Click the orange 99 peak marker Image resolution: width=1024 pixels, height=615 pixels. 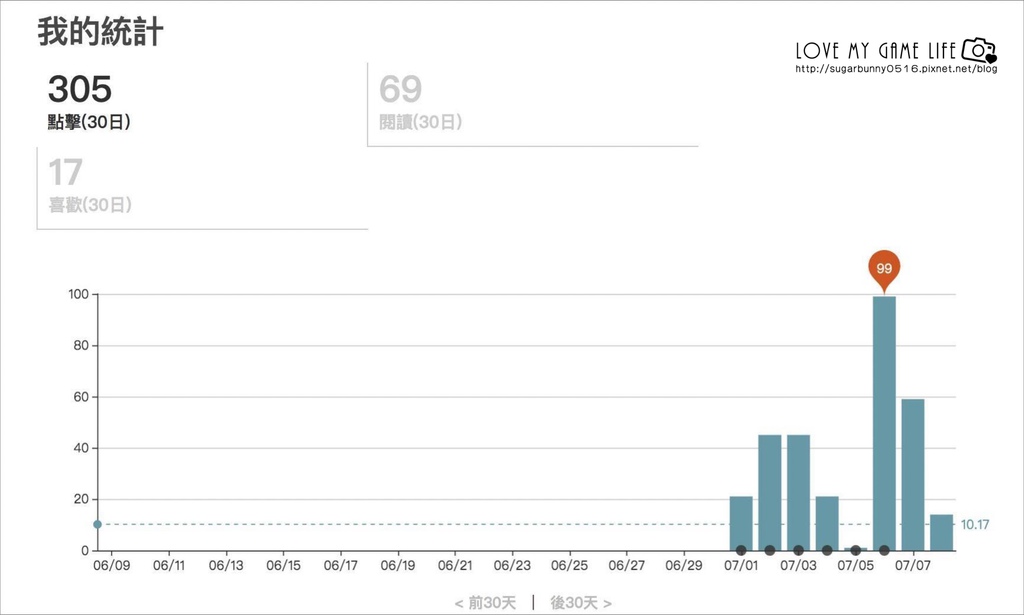pyautogui.click(x=884, y=270)
